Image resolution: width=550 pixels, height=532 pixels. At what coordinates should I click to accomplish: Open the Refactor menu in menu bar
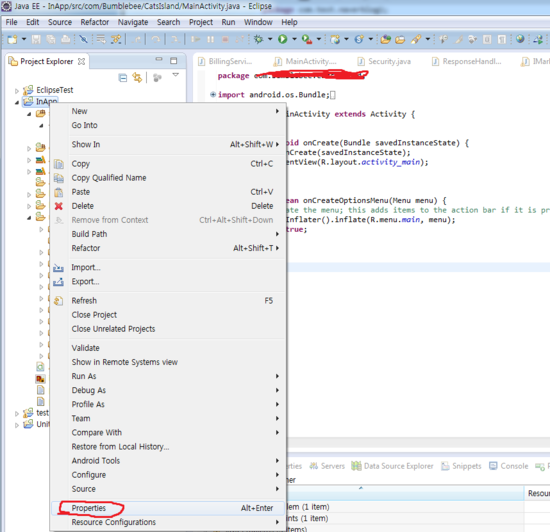point(95,22)
